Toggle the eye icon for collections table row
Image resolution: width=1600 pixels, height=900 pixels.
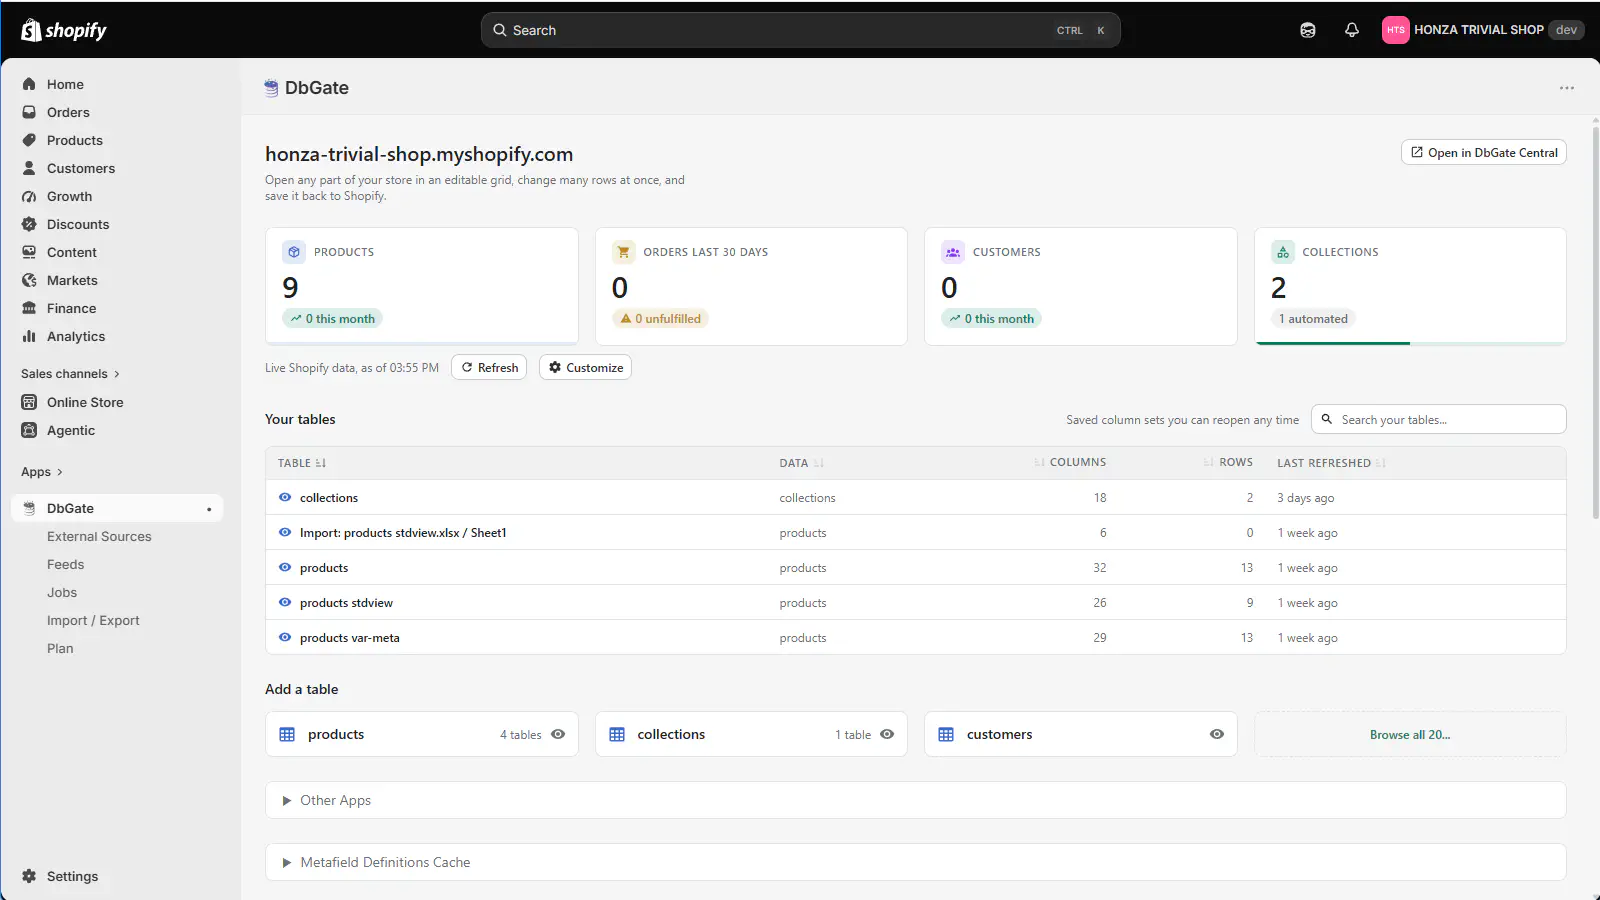pos(285,497)
